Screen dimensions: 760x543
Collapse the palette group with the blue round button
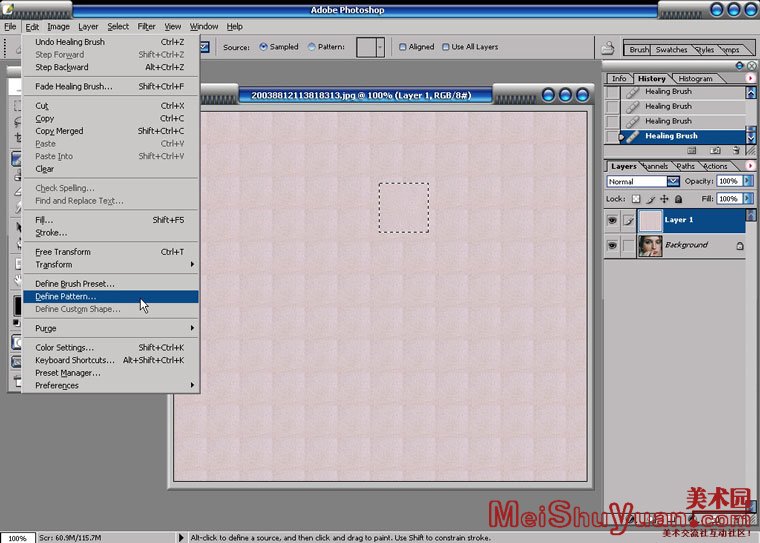pos(740,65)
